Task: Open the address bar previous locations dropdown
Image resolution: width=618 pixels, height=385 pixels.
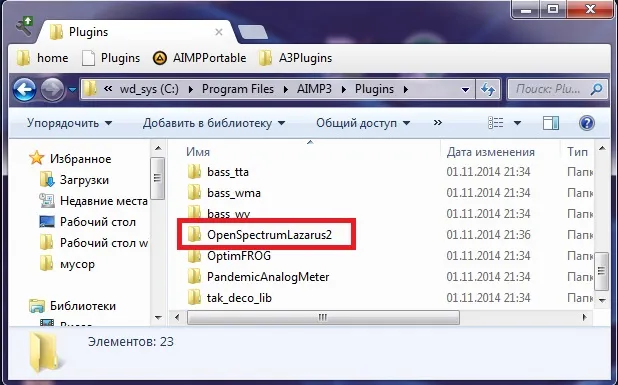Action: [465, 90]
